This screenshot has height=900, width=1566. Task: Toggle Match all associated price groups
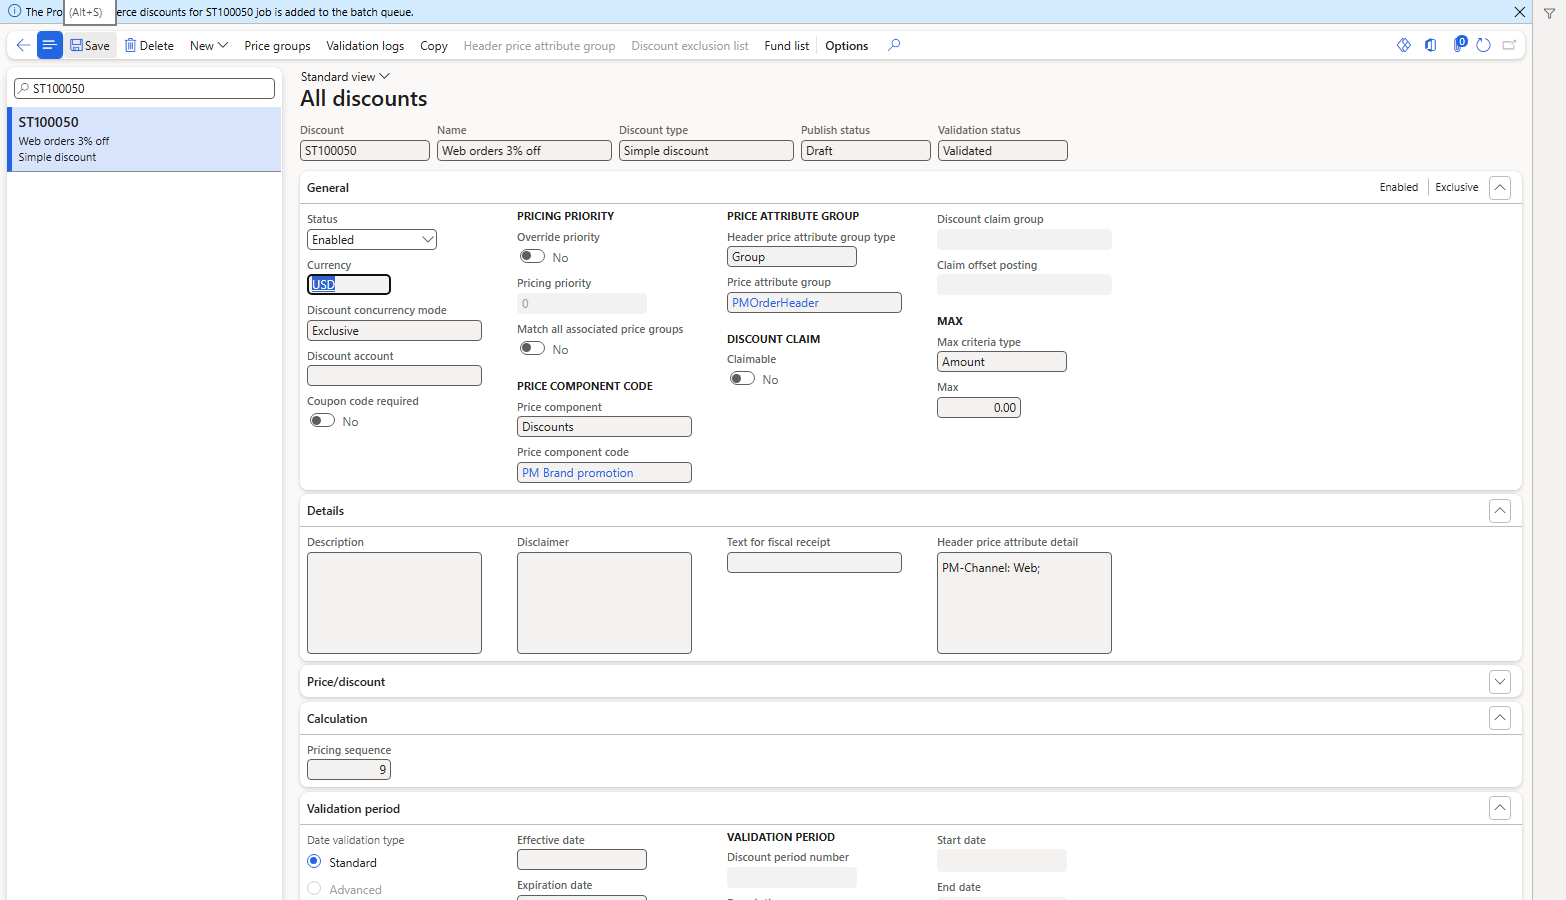(533, 349)
